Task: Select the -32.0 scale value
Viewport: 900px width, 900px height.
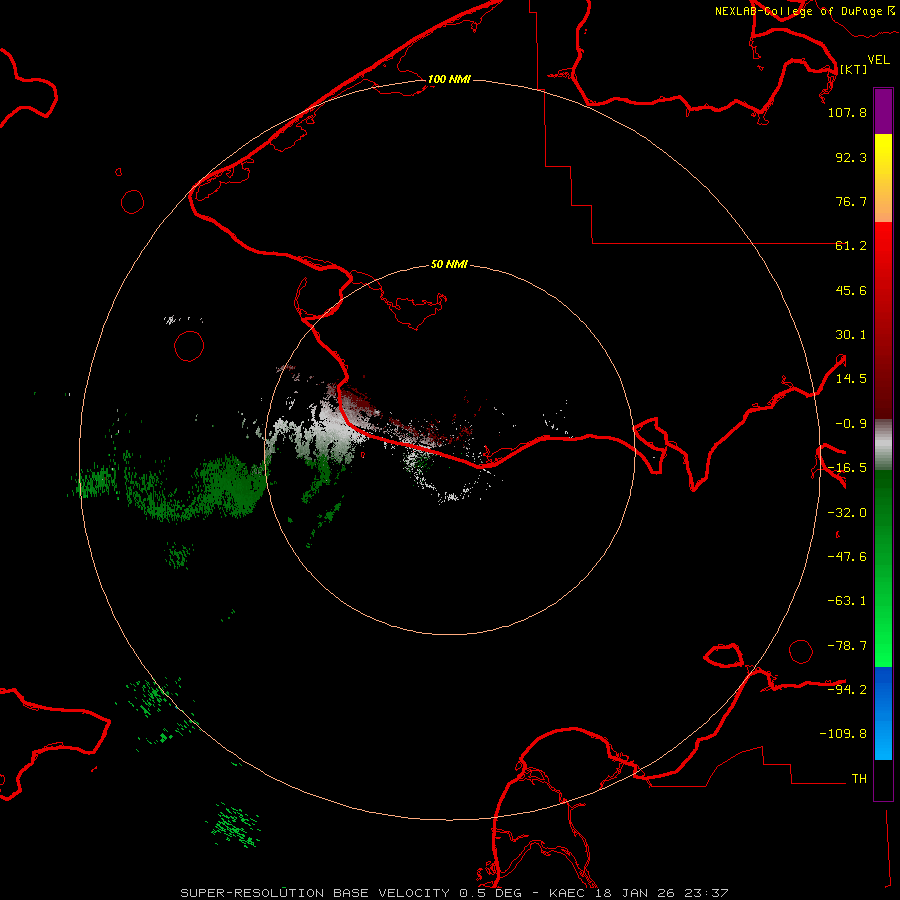Action: (x=847, y=513)
